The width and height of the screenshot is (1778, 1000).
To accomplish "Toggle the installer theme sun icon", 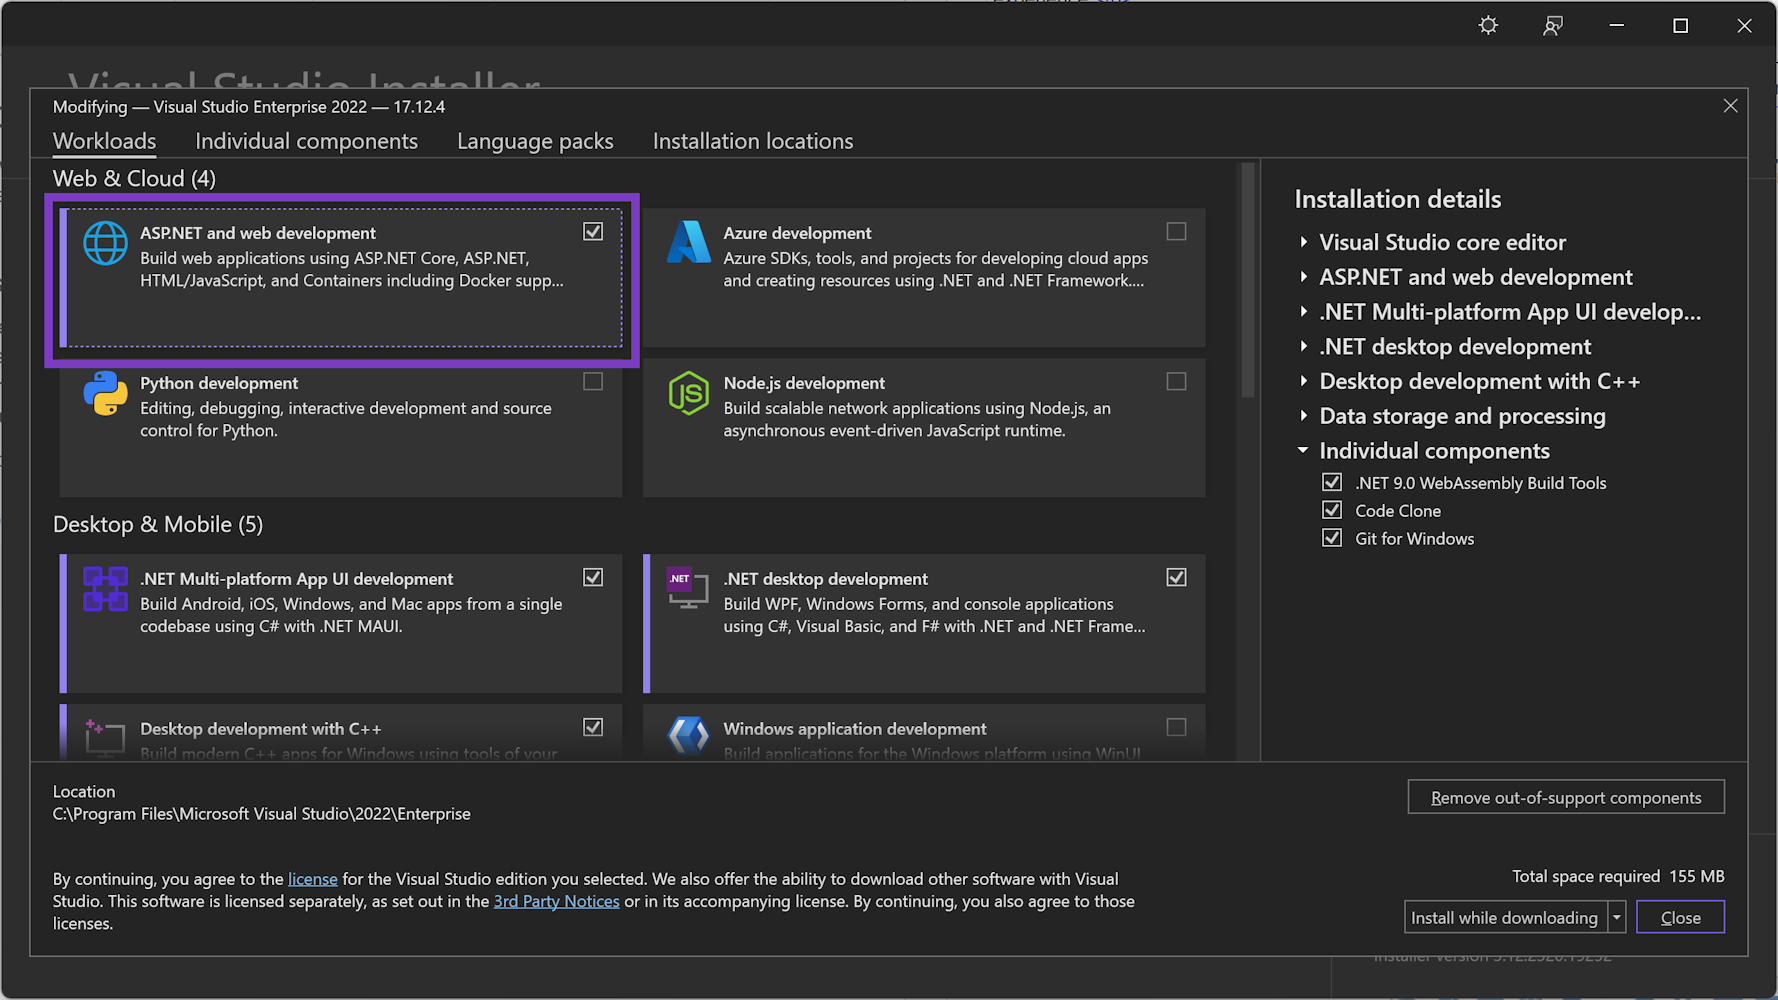I will [1488, 26].
